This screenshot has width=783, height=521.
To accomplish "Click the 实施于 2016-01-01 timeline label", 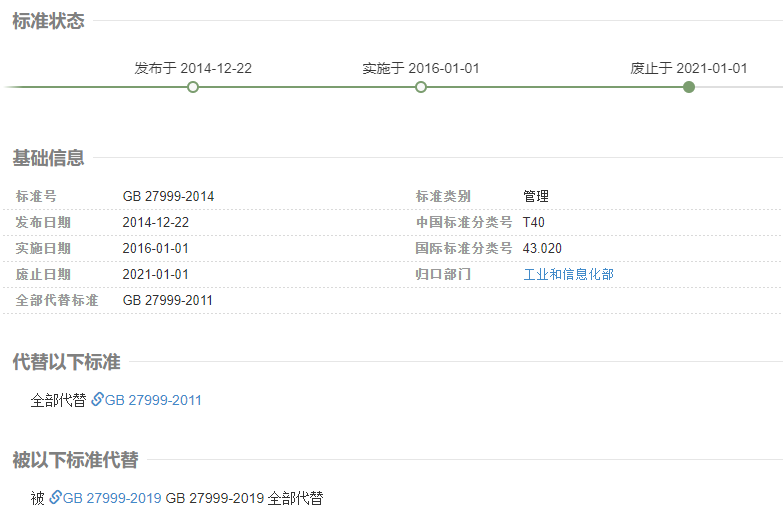I will 421,68.
